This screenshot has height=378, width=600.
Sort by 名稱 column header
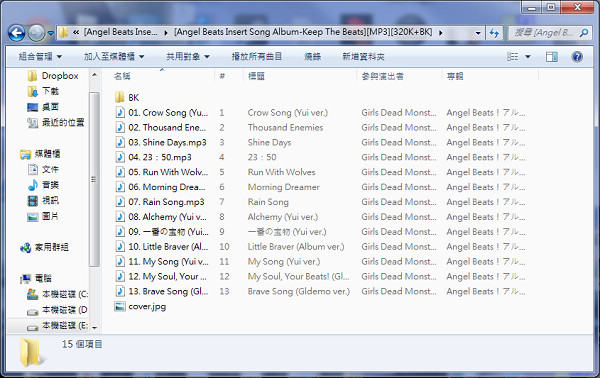(x=122, y=76)
